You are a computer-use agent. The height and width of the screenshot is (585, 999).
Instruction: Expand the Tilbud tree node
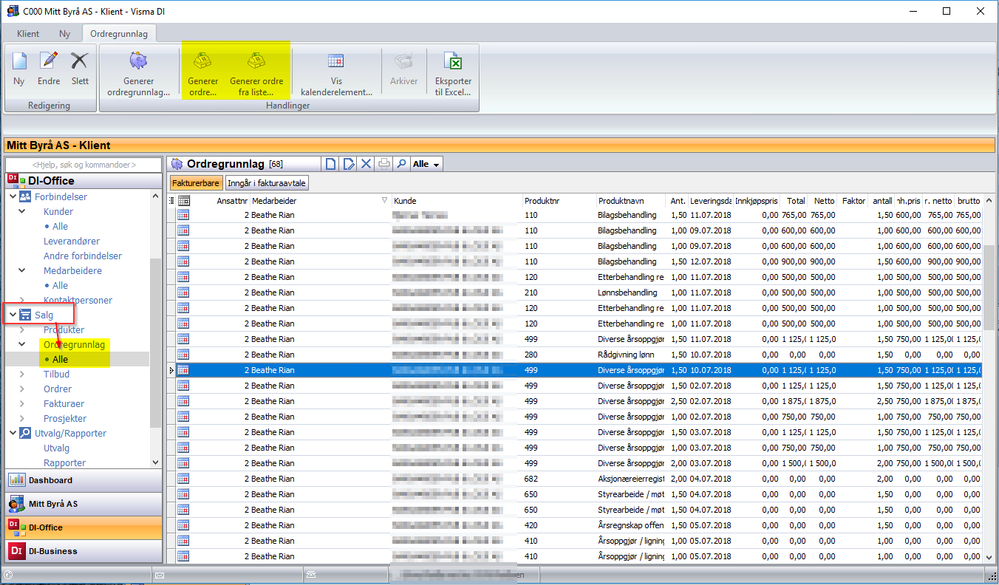point(22,374)
